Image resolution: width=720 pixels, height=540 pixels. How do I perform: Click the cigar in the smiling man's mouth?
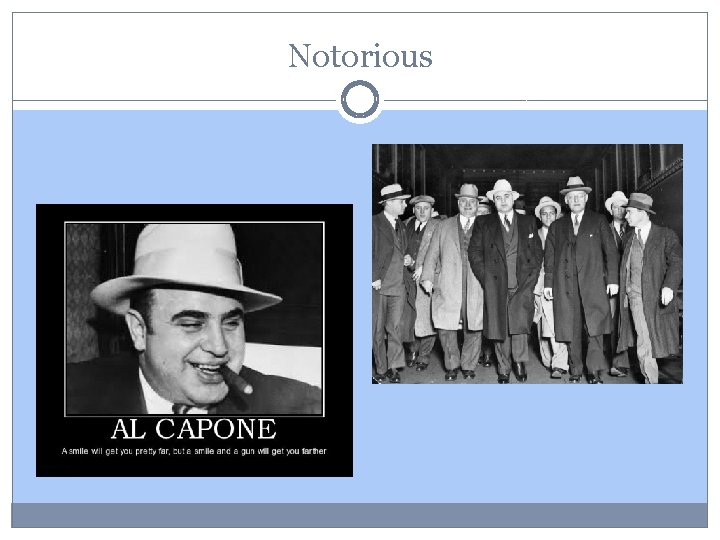[x=236, y=379]
